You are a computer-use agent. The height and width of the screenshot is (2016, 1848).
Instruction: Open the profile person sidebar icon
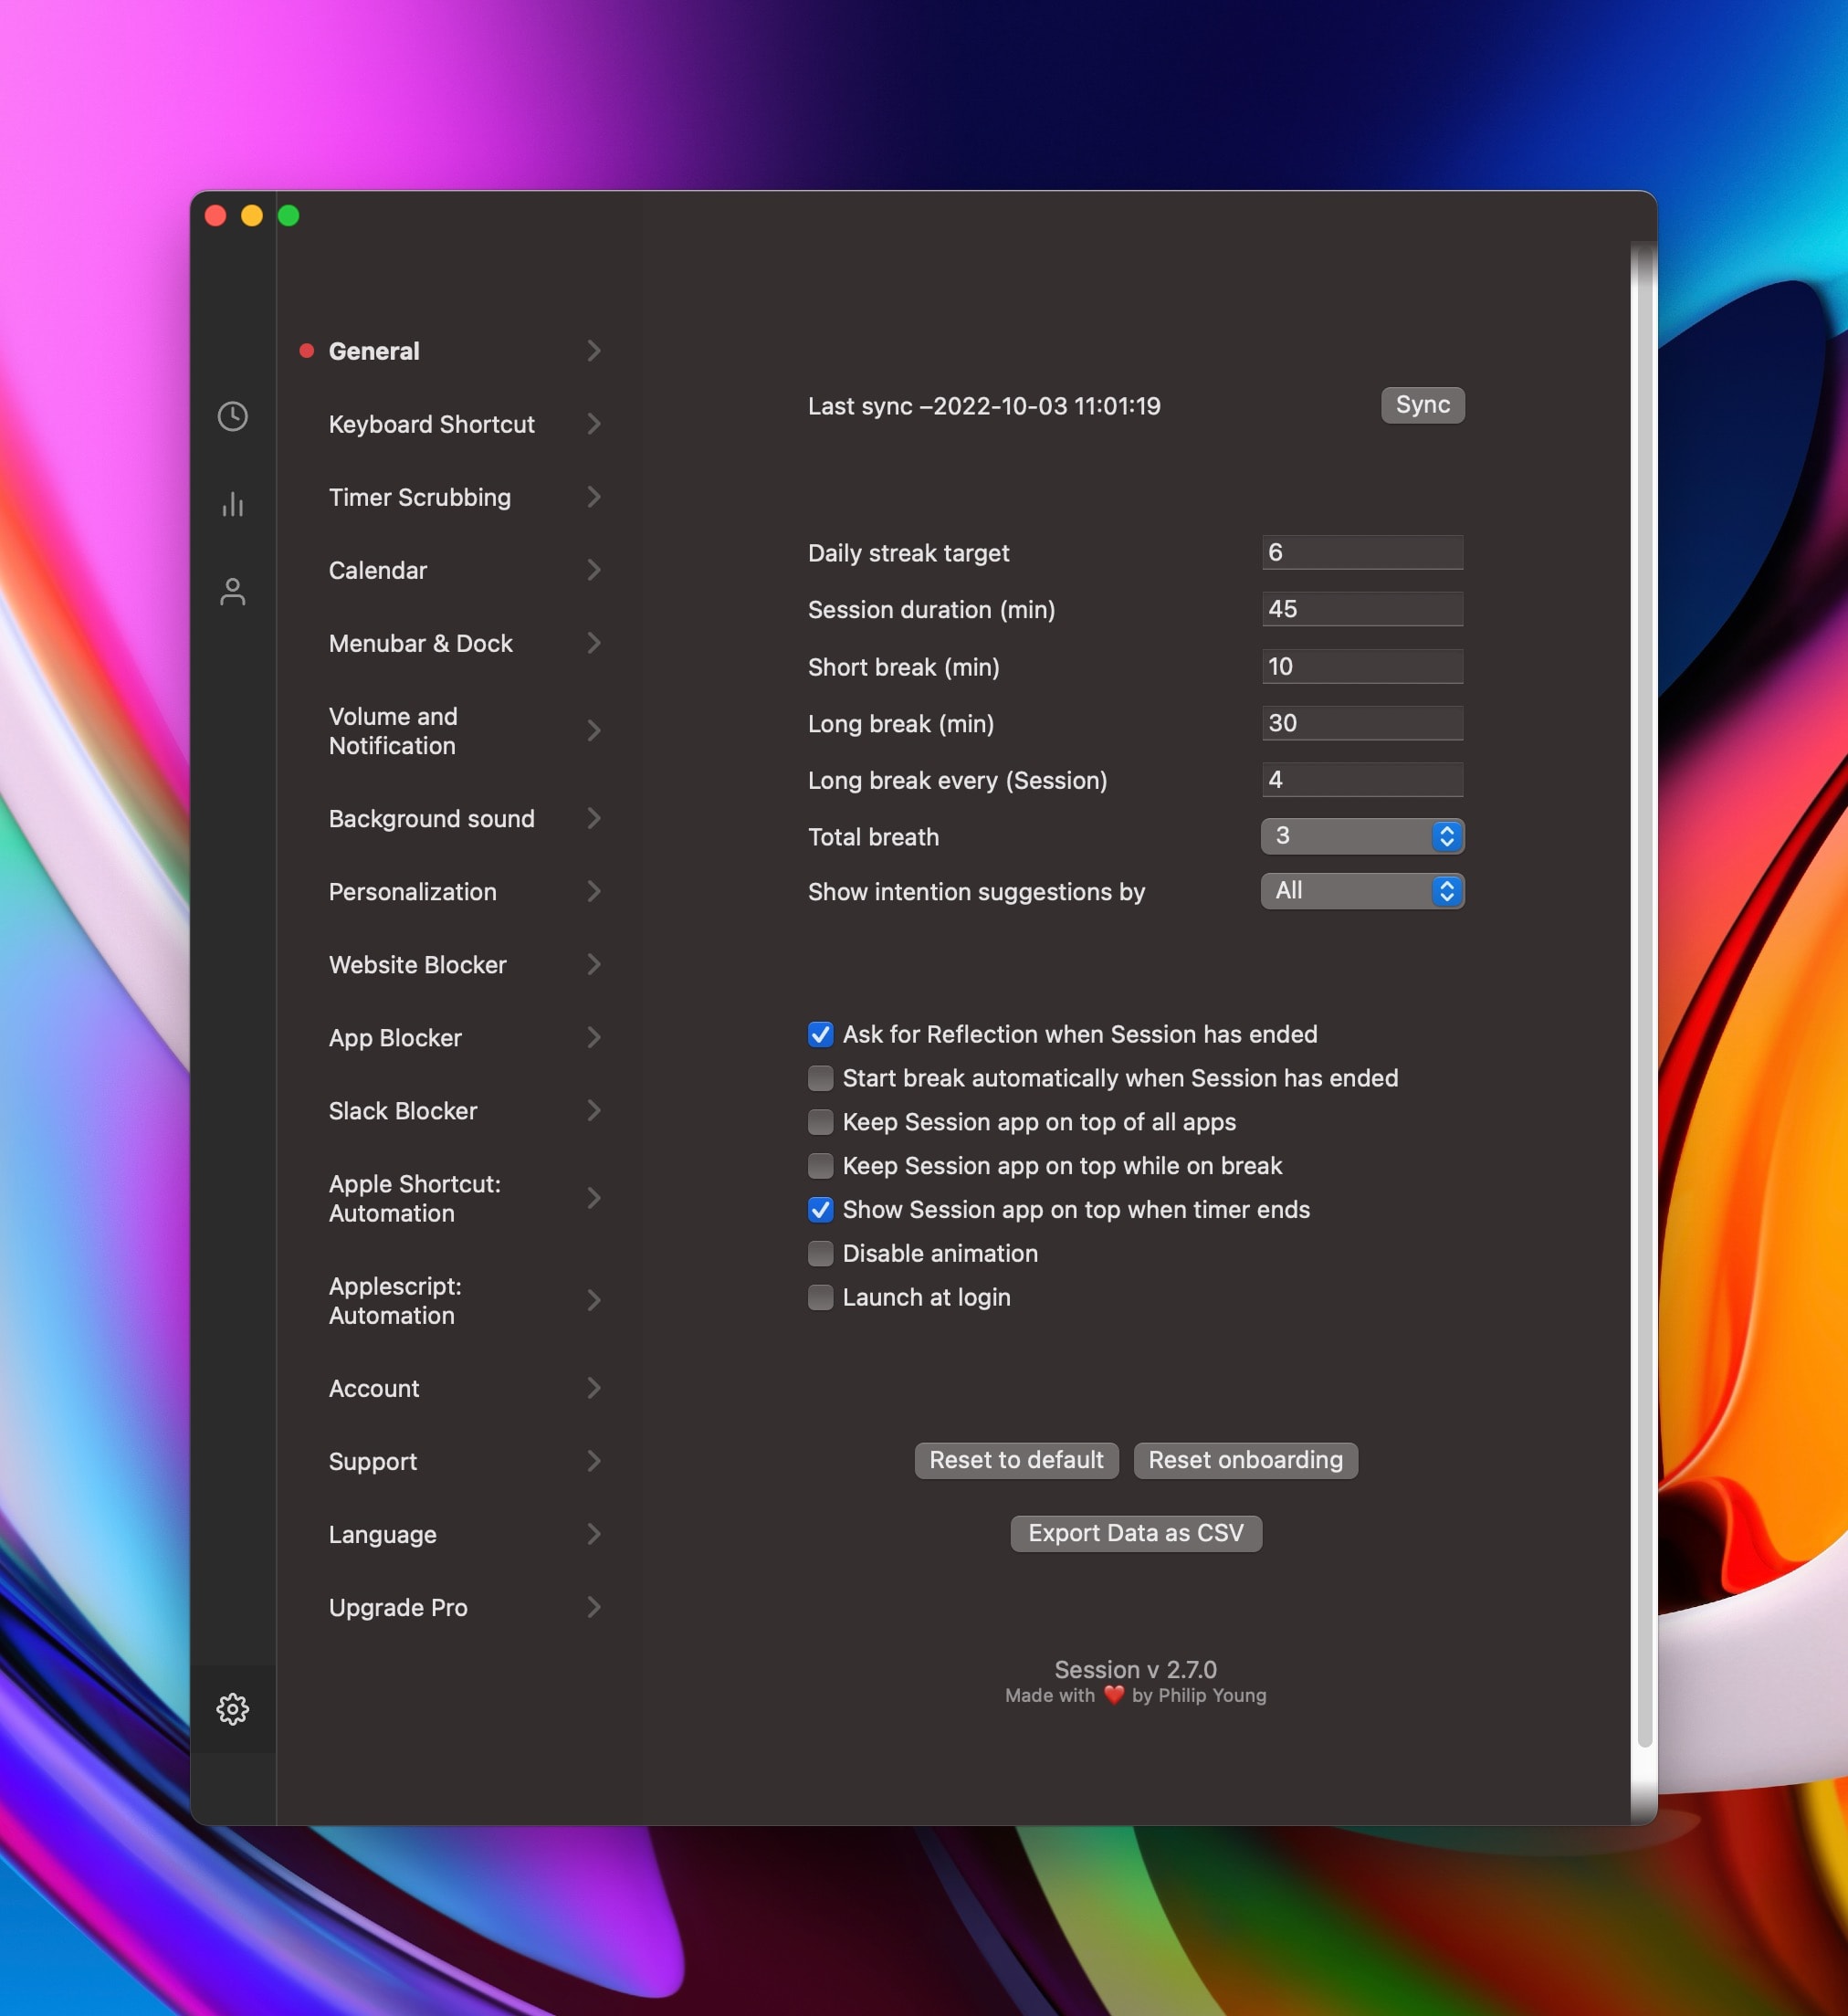232,592
